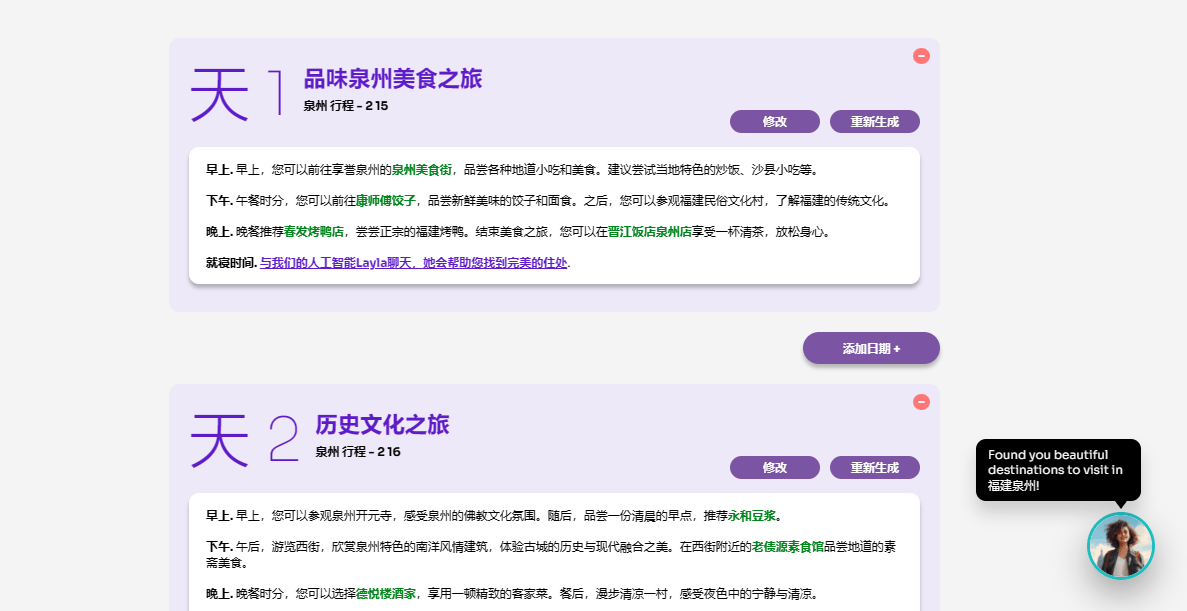Select the 历史文化之旅 heading
The width and height of the screenshot is (1187, 611).
click(382, 425)
